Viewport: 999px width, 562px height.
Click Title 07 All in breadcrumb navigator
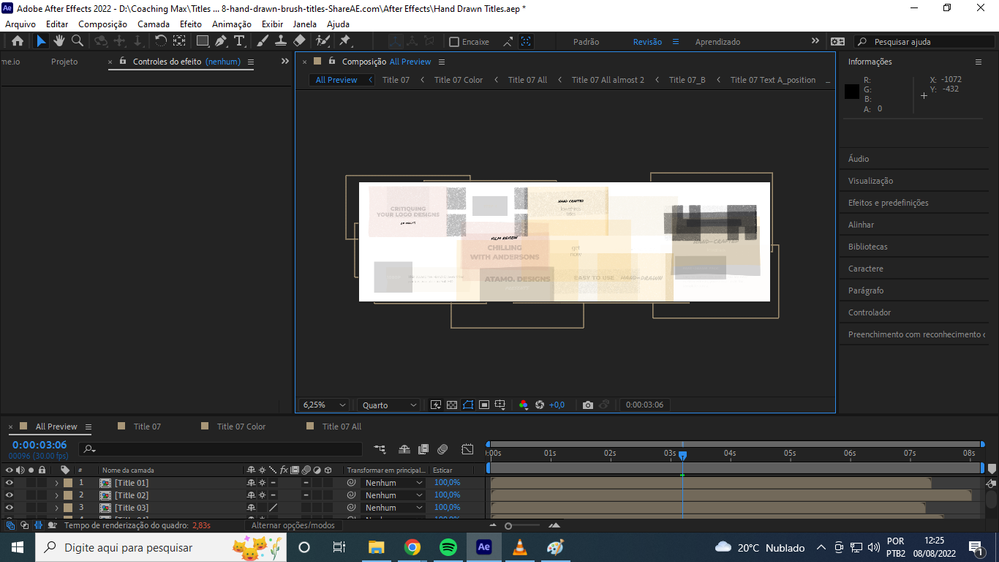527,80
